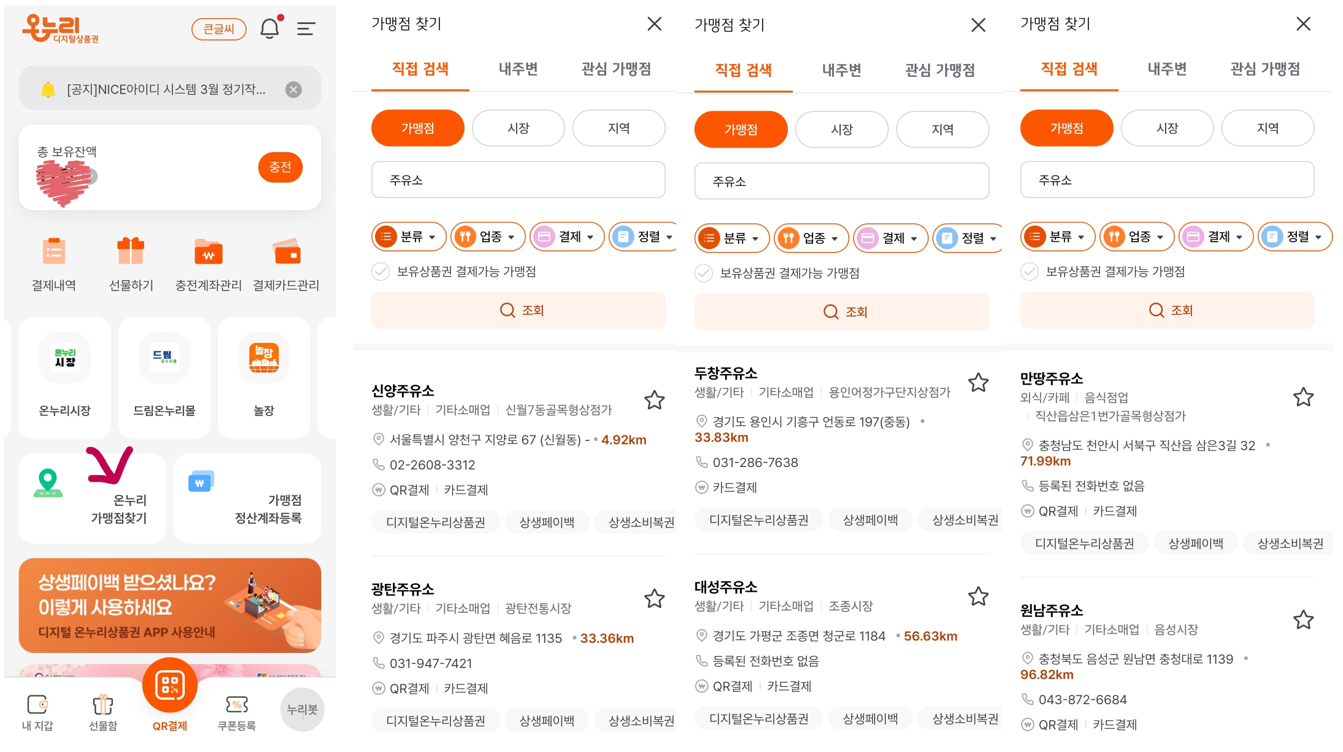
Task: Switch to 관심 가맹점 tab in third panel
Action: point(1265,69)
